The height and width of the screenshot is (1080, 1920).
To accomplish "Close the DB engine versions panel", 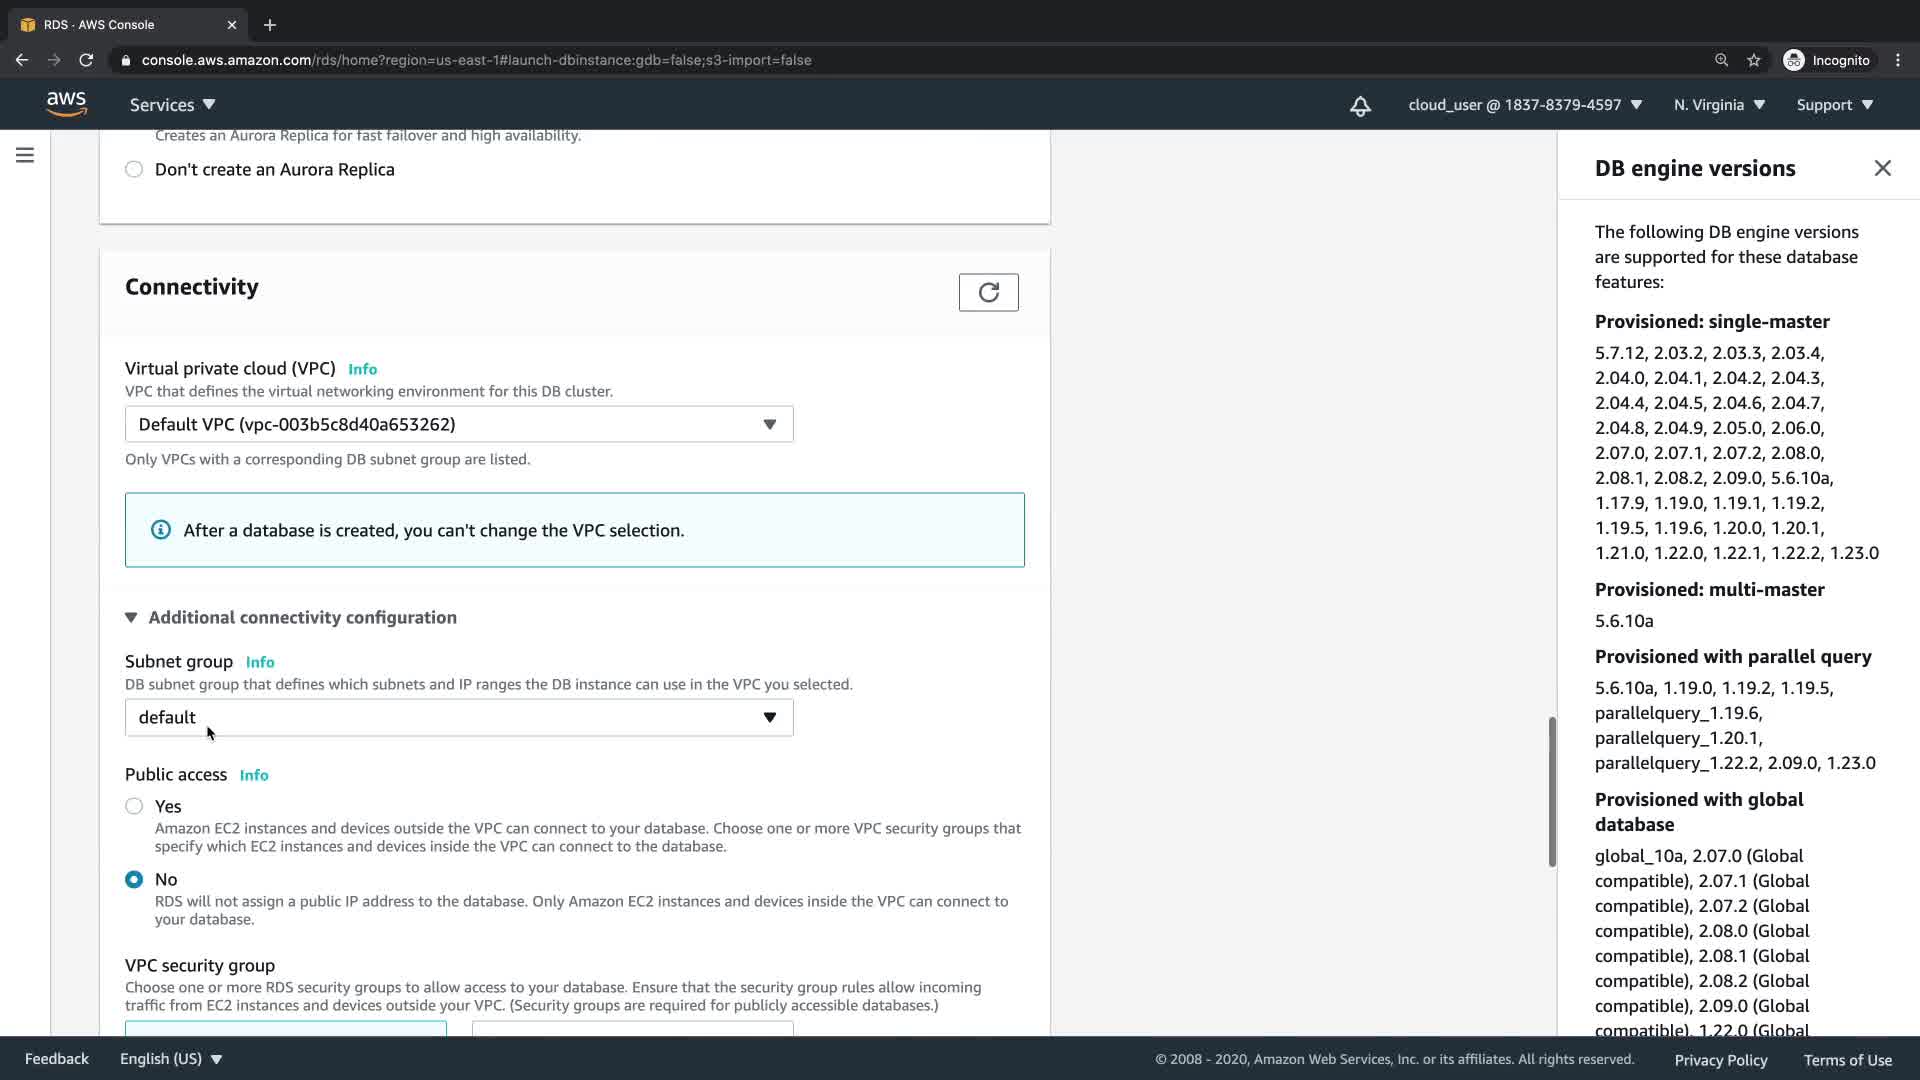I will pos(1882,168).
